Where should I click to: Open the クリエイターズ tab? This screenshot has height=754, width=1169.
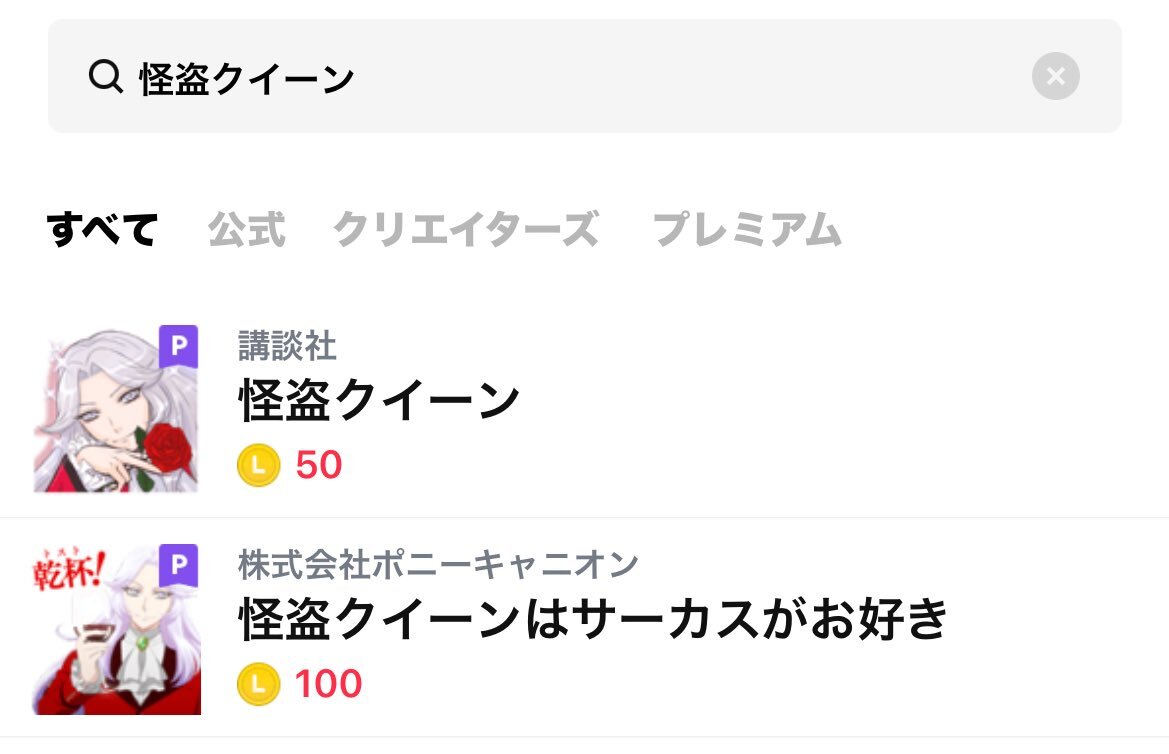click(x=466, y=229)
